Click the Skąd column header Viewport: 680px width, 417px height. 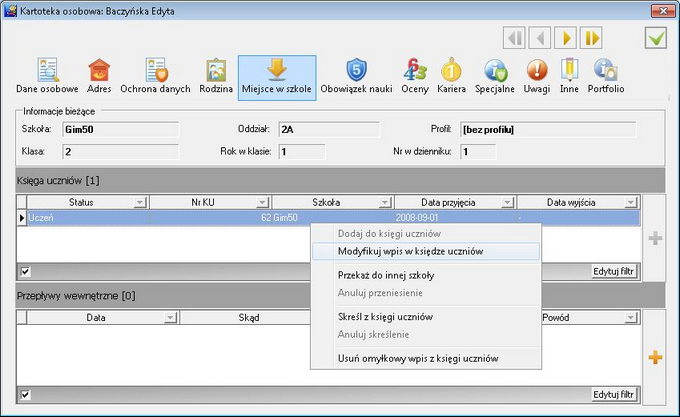[249, 318]
